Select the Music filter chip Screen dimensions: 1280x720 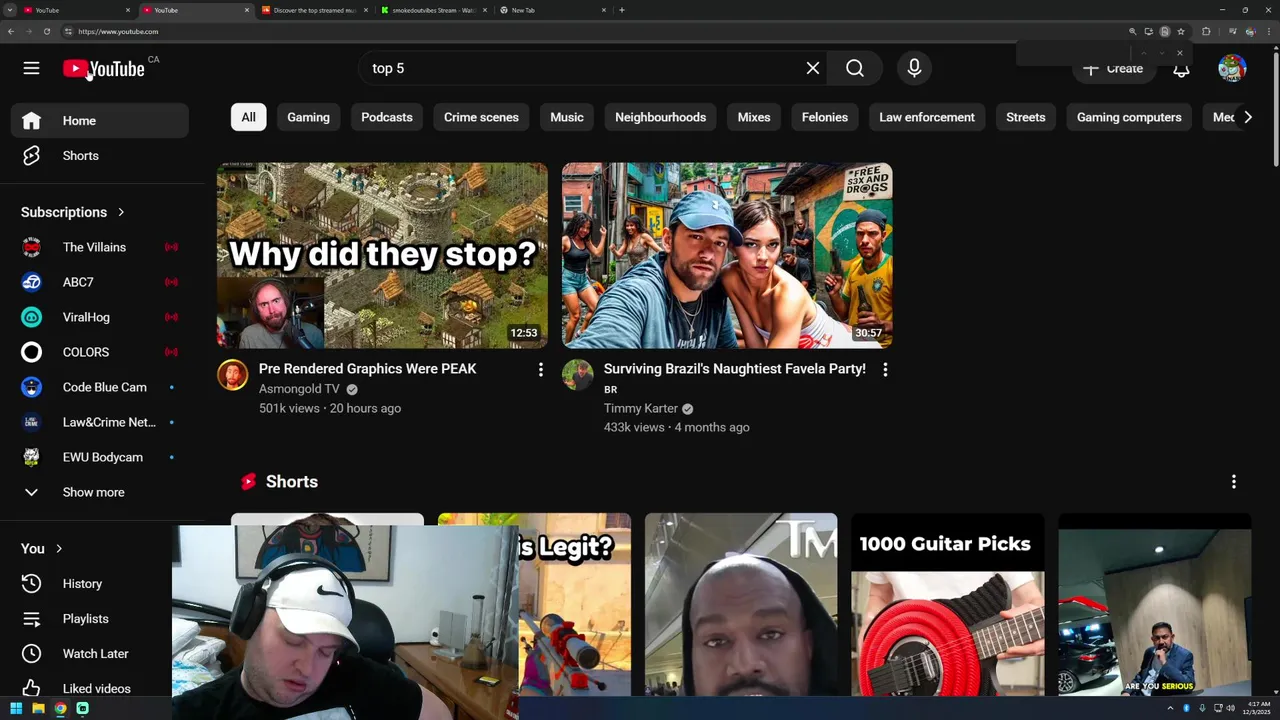(567, 117)
